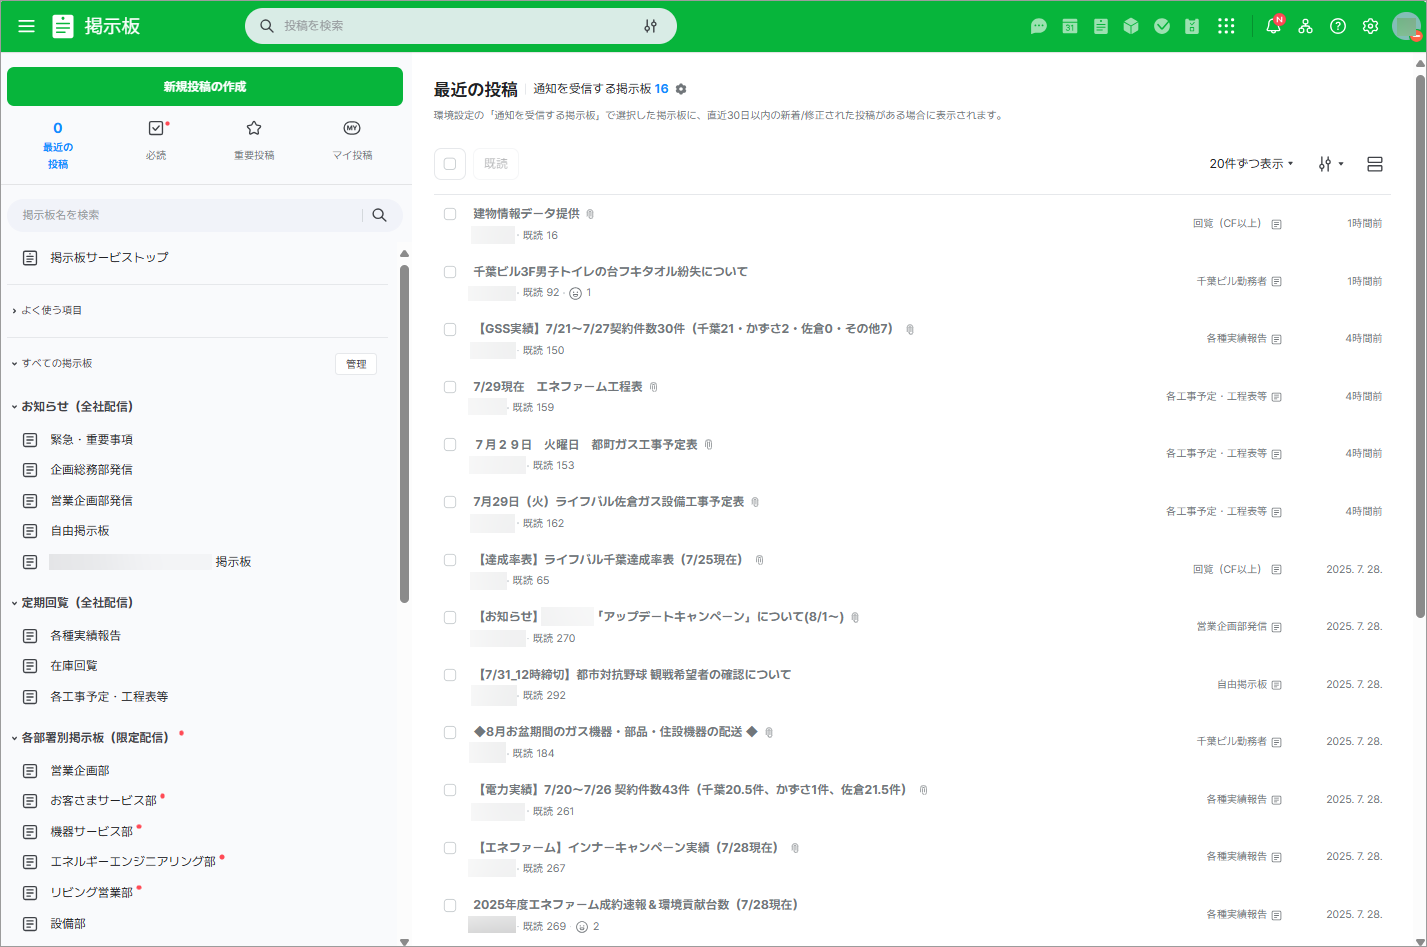Switch list layout using the view icon

[1374, 164]
